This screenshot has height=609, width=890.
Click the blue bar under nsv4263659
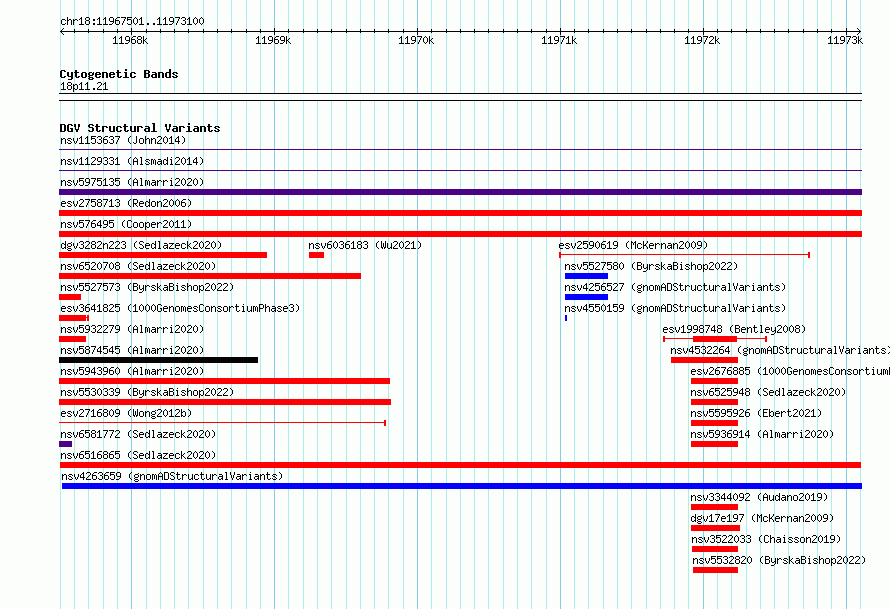(461, 486)
